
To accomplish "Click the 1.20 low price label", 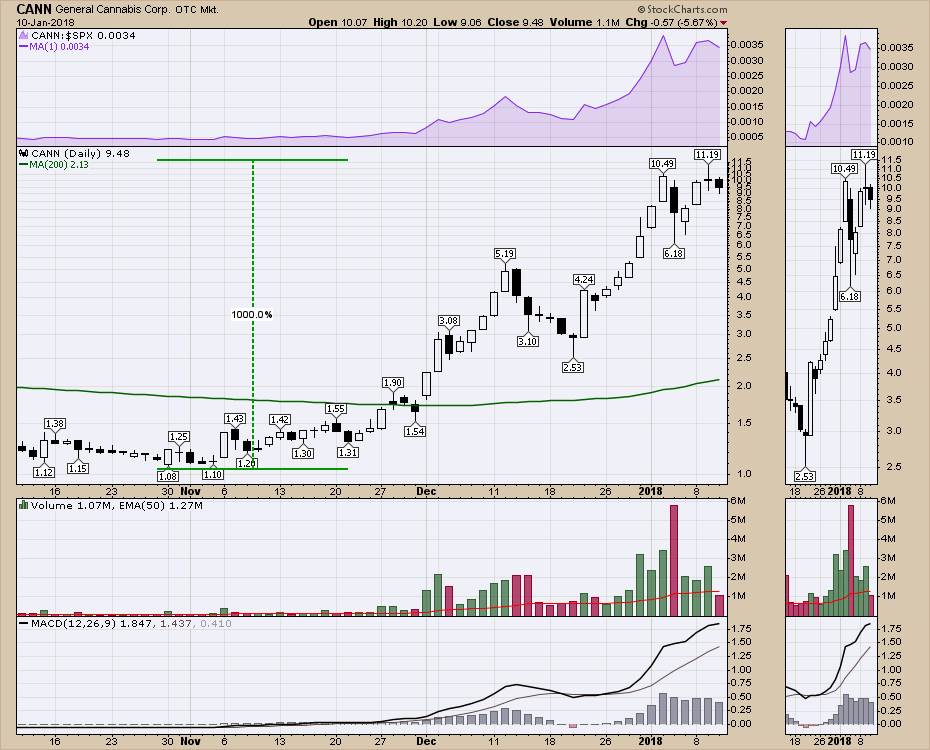I will (246, 463).
